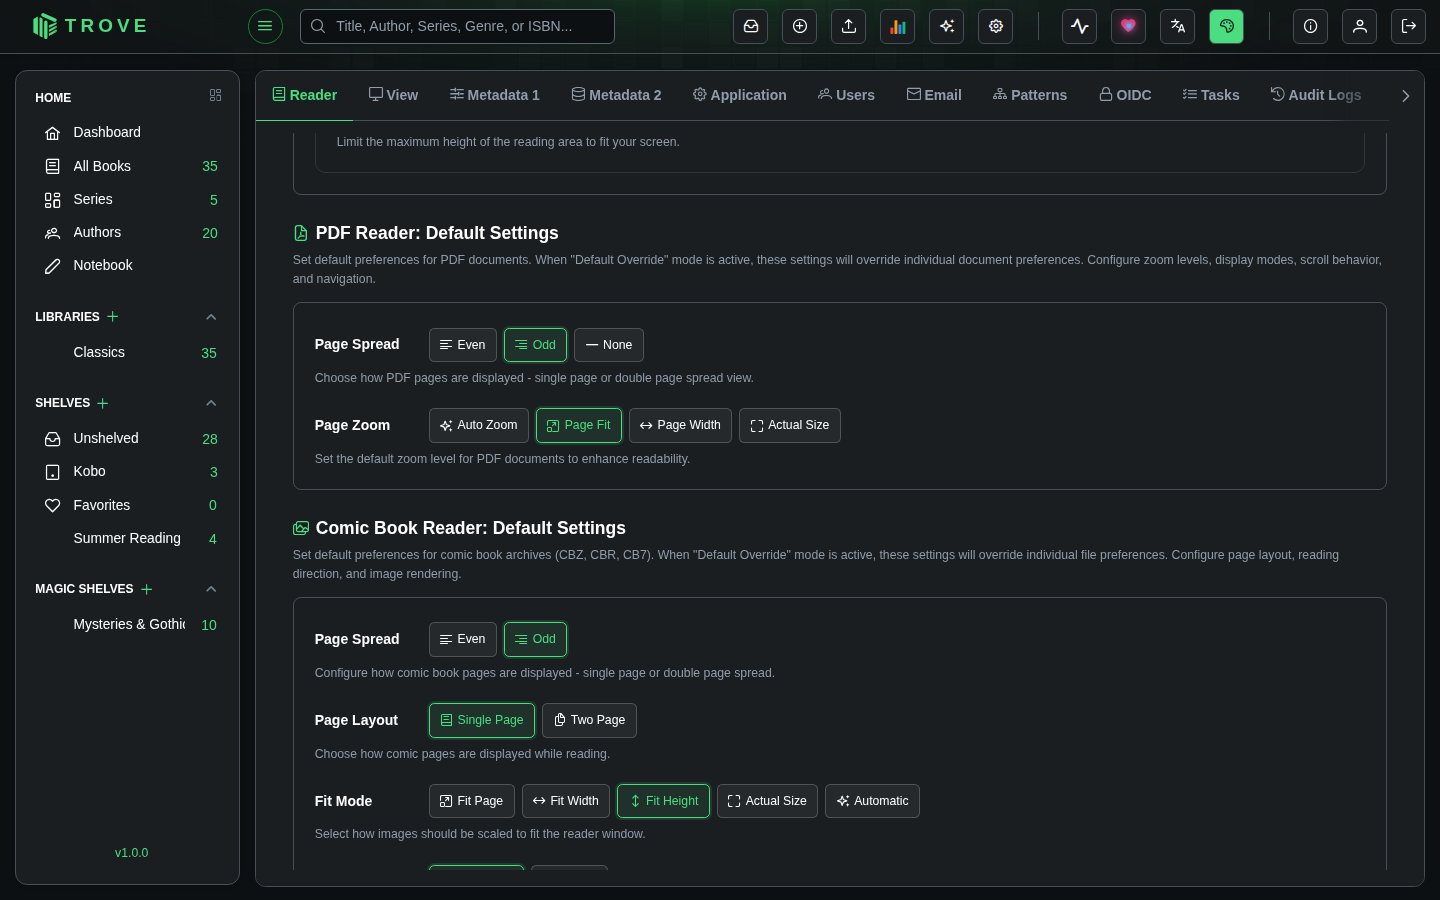This screenshot has width=1440, height=900.
Task: Click the upload icon in top bar
Action: [849, 26]
